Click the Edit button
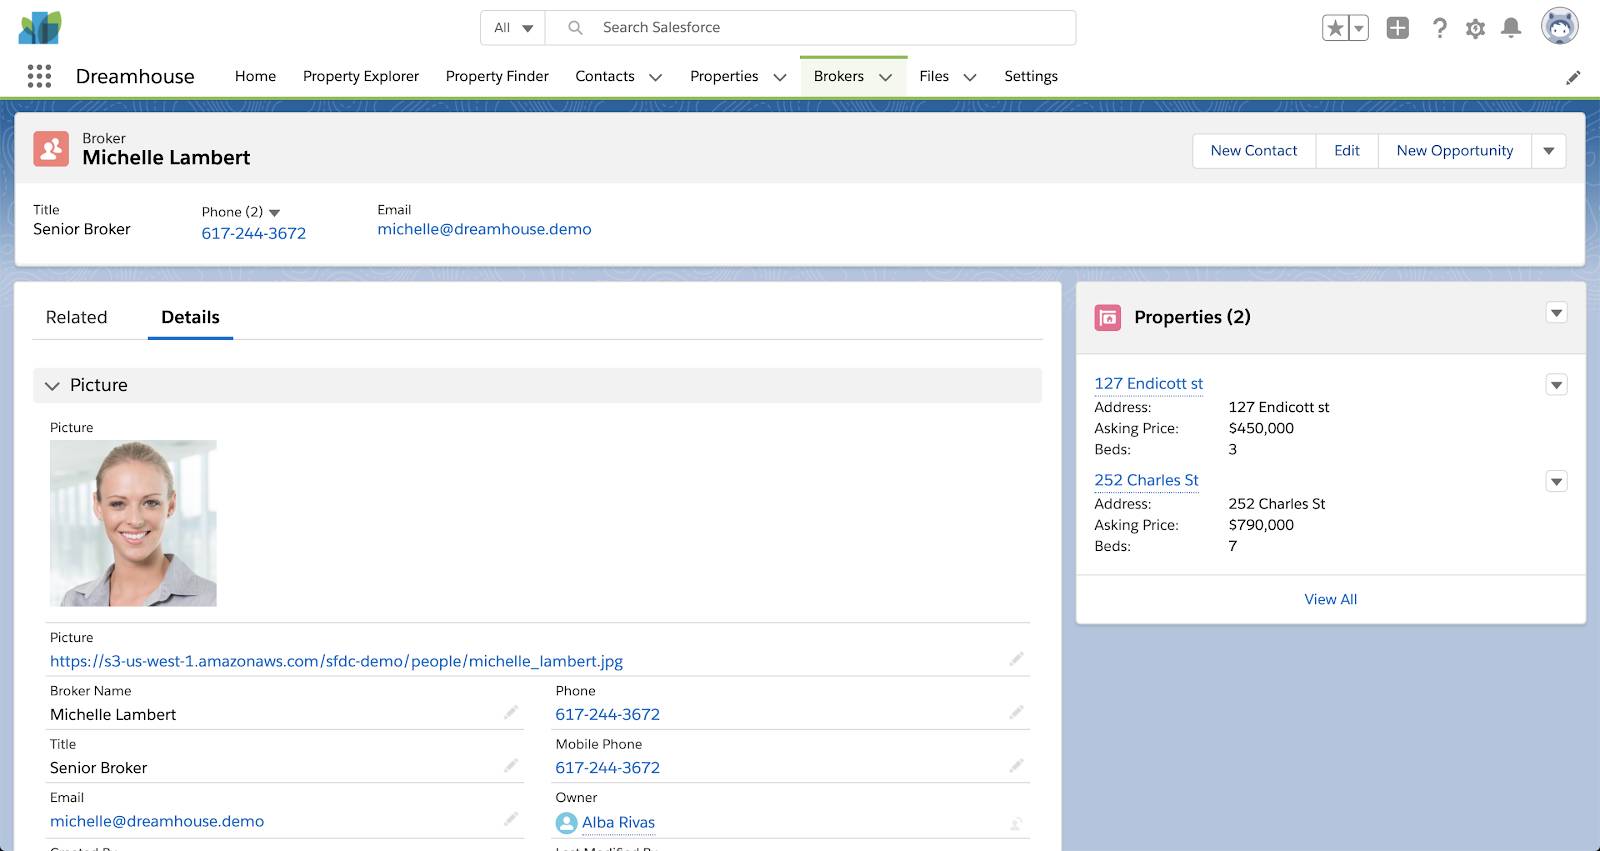Viewport: 1600px width, 851px height. point(1347,151)
